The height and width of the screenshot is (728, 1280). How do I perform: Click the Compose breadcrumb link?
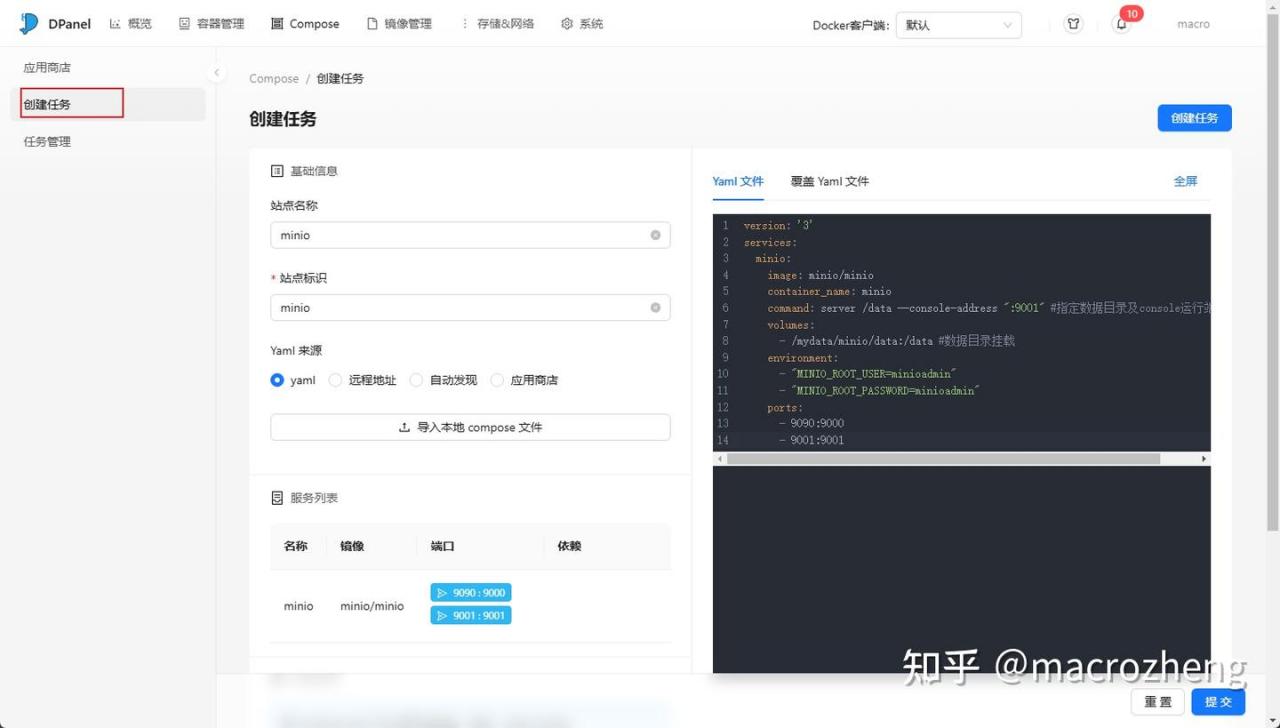coord(274,78)
